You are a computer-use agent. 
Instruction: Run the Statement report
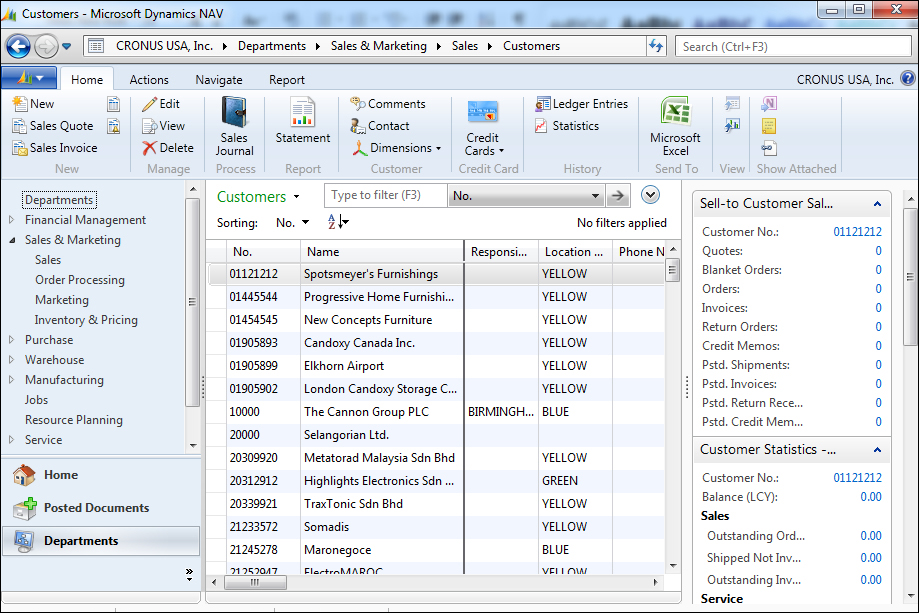(x=303, y=121)
